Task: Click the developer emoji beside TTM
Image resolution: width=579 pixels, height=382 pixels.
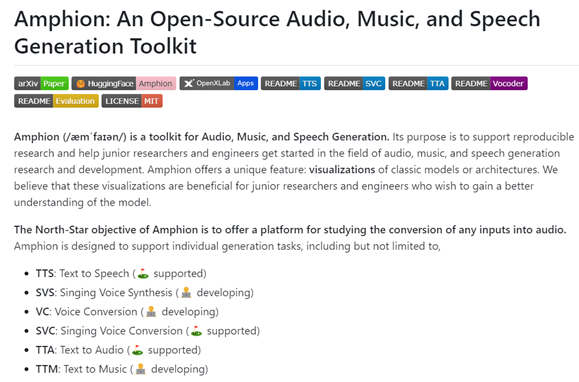Action: 141,369
